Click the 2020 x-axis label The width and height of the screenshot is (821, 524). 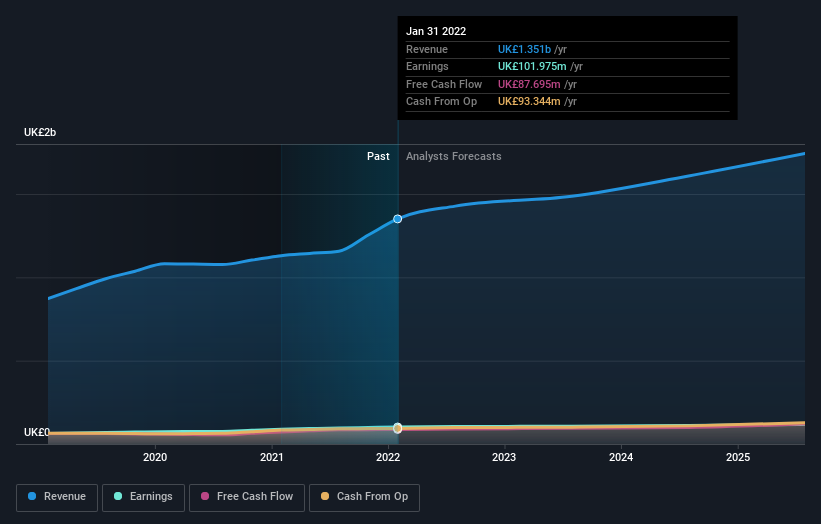click(155, 457)
